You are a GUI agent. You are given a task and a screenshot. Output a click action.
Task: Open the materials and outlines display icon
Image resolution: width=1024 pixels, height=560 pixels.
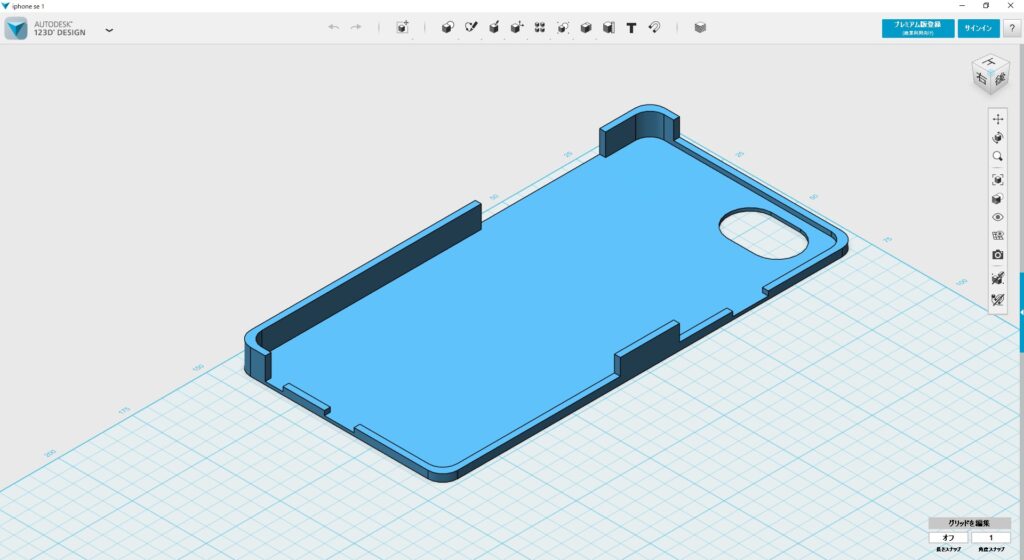[x=998, y=198]
